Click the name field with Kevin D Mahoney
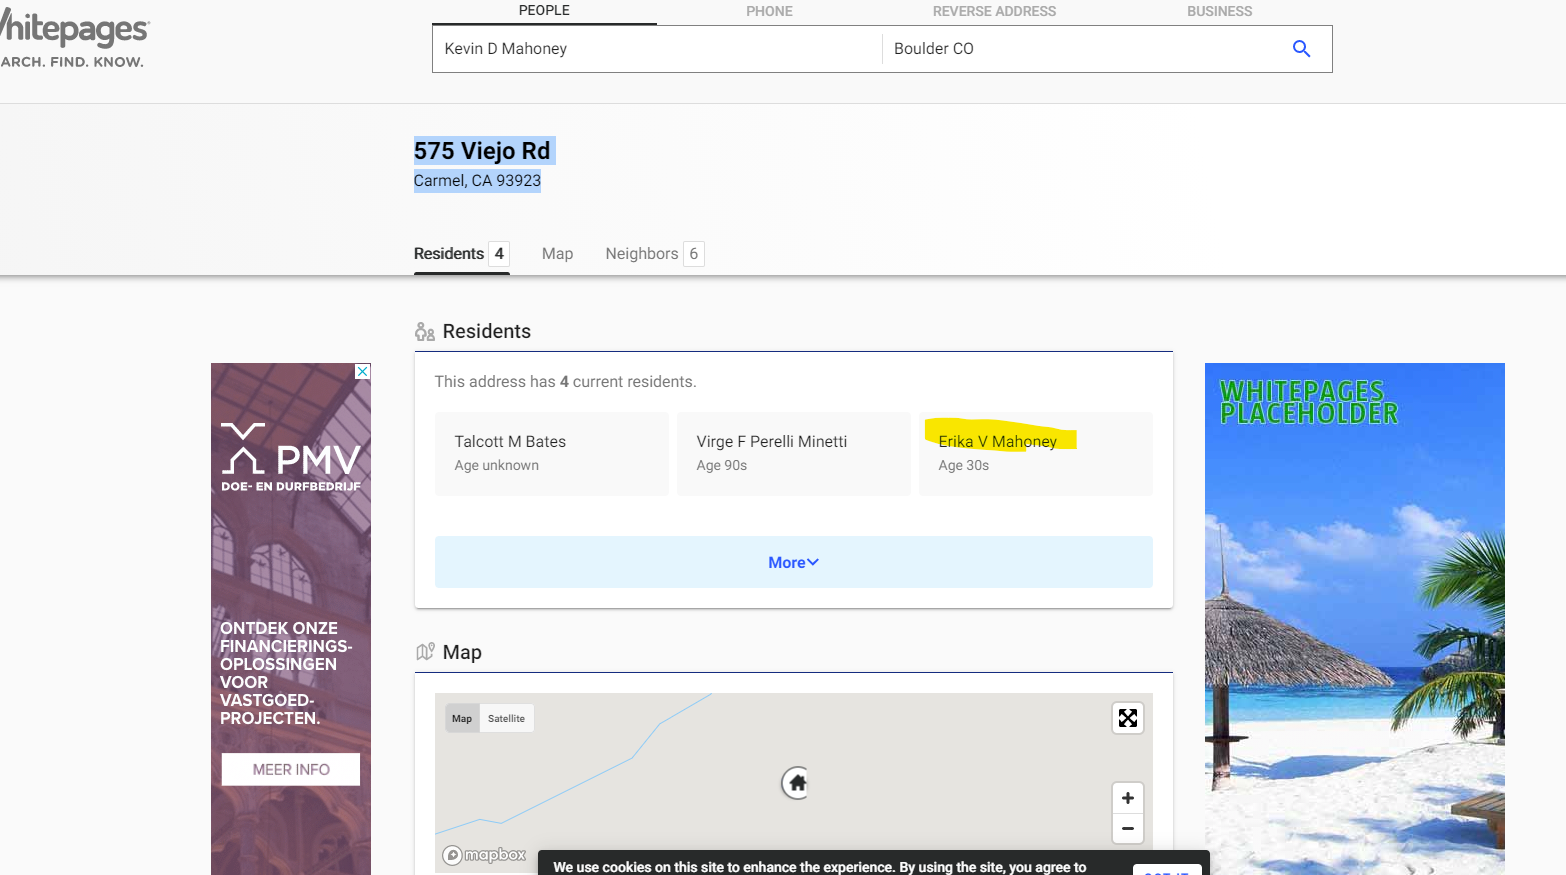 657,49
